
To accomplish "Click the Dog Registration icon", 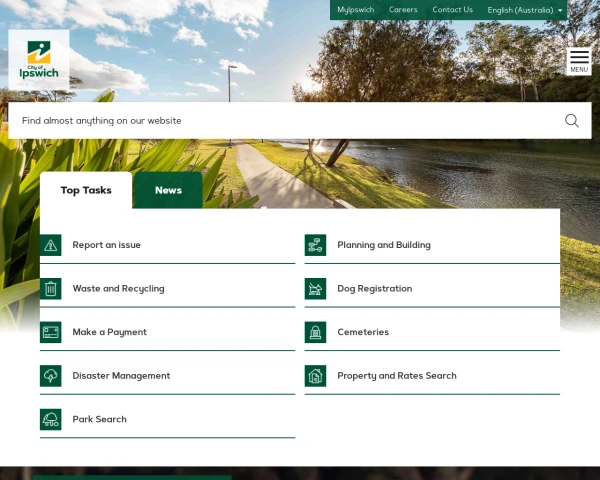I will pyautogui.click(x=316, y=289).
